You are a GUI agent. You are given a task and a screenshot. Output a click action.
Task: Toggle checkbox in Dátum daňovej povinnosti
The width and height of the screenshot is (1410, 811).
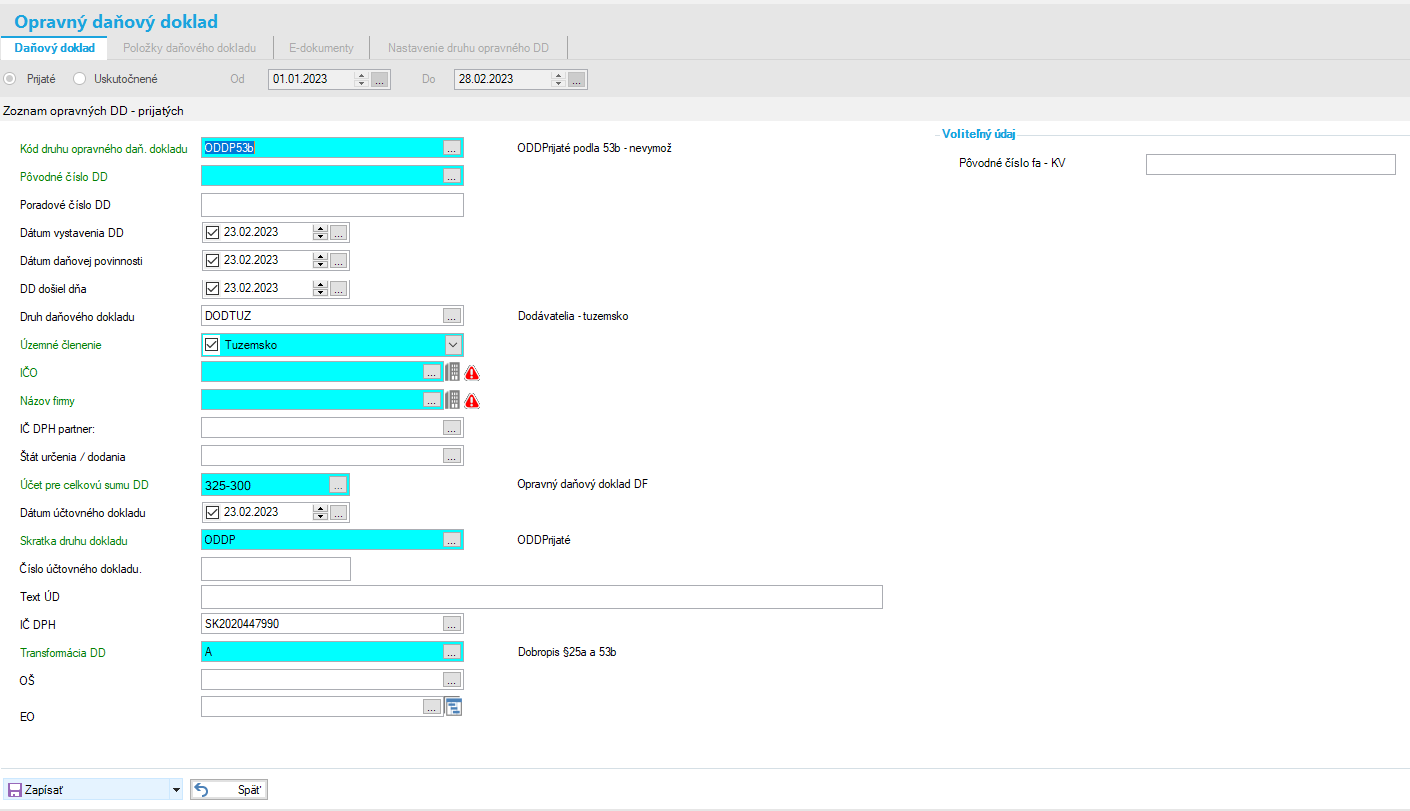click(x=211, y=260)
